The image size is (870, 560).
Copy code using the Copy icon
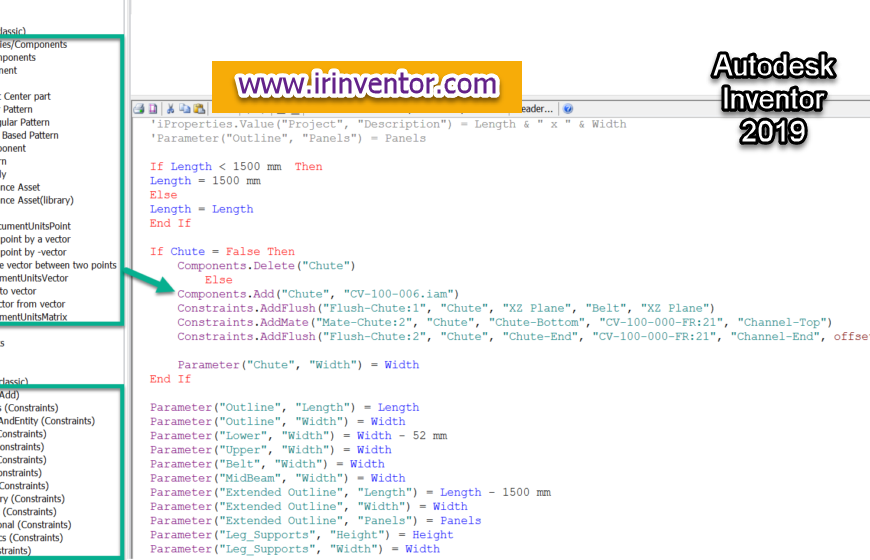[185, 109]
